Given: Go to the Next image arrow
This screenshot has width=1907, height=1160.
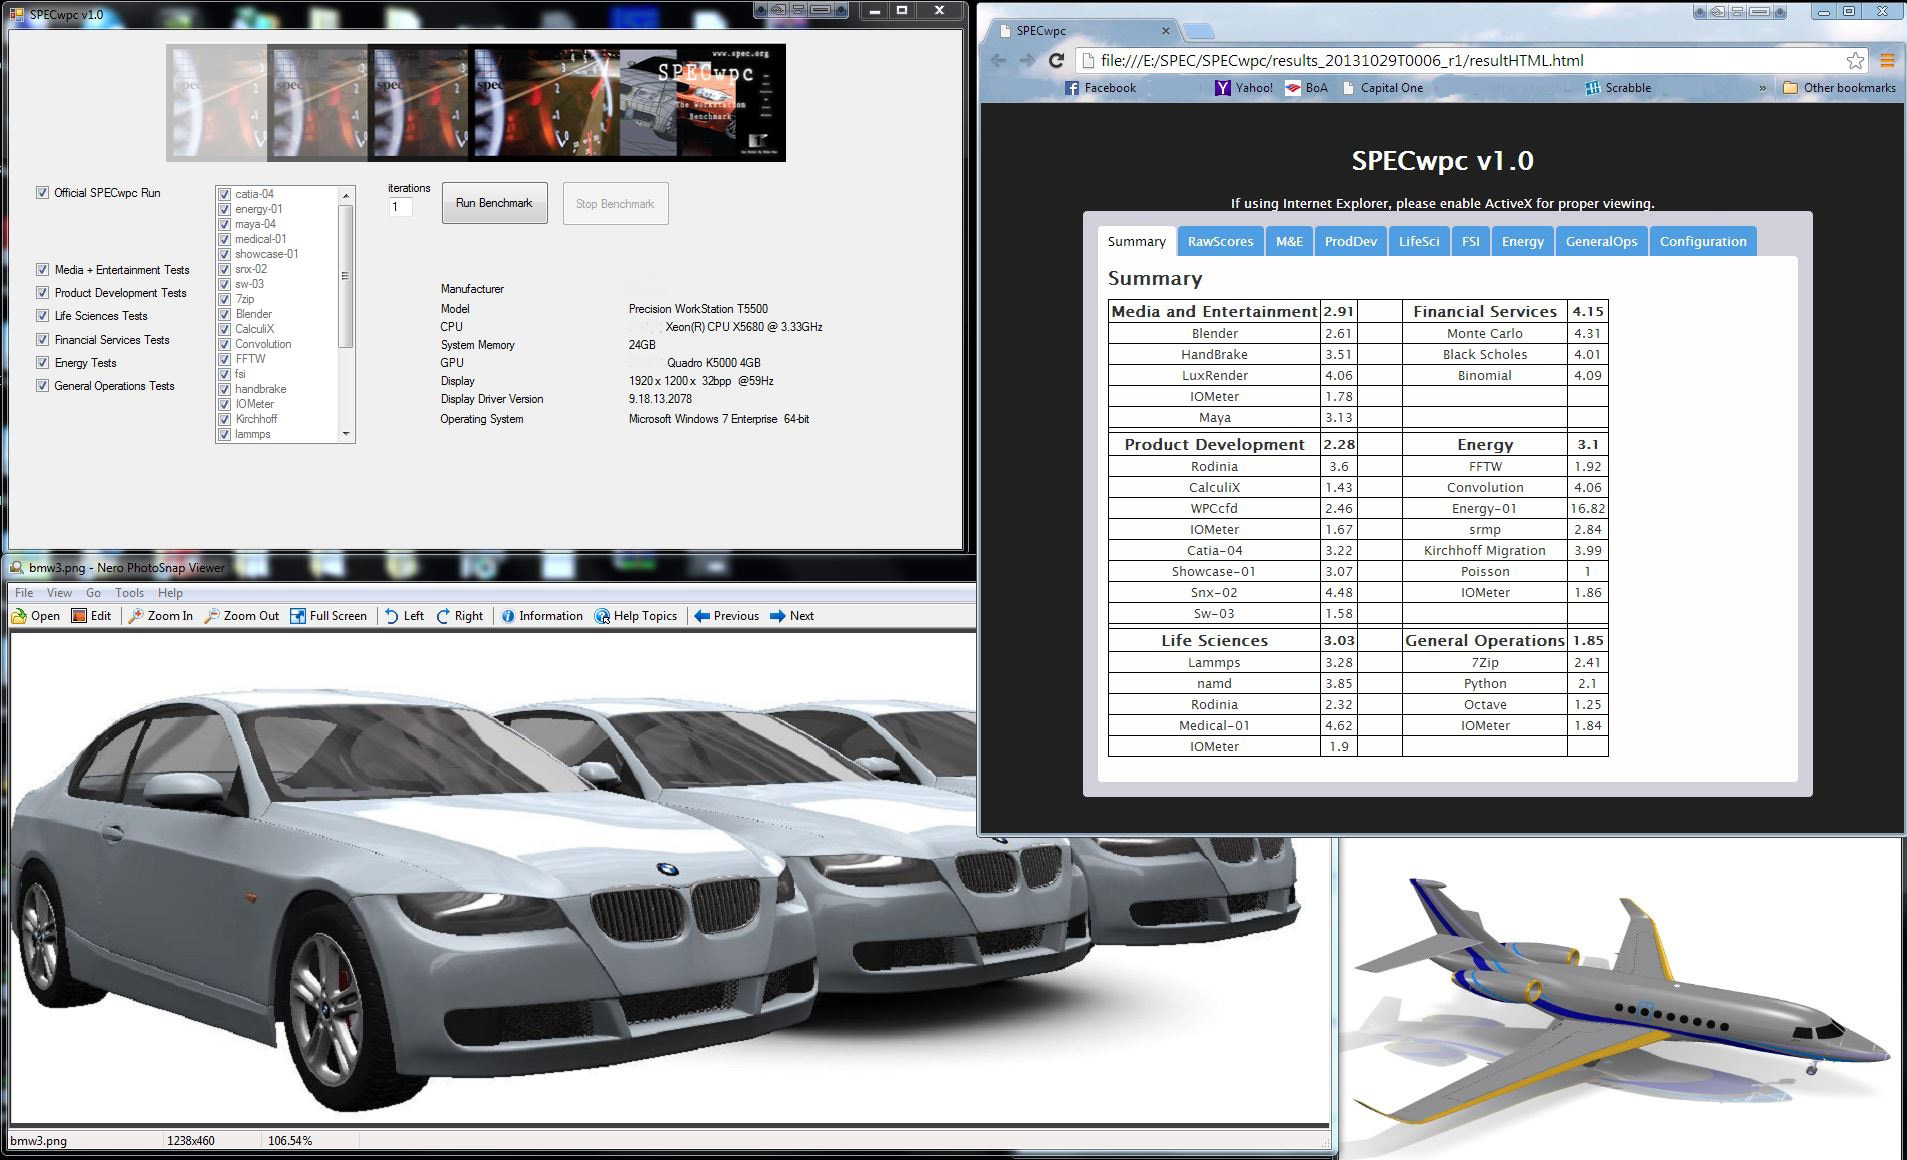Looking at the screenshot, I should (x=778, y=616).
